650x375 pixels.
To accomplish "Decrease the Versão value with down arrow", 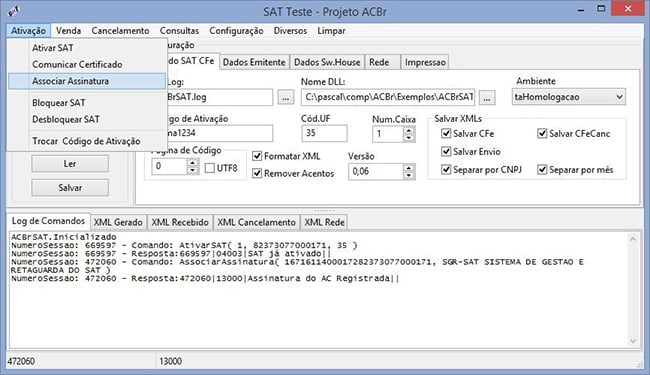I will click(409, 175).
